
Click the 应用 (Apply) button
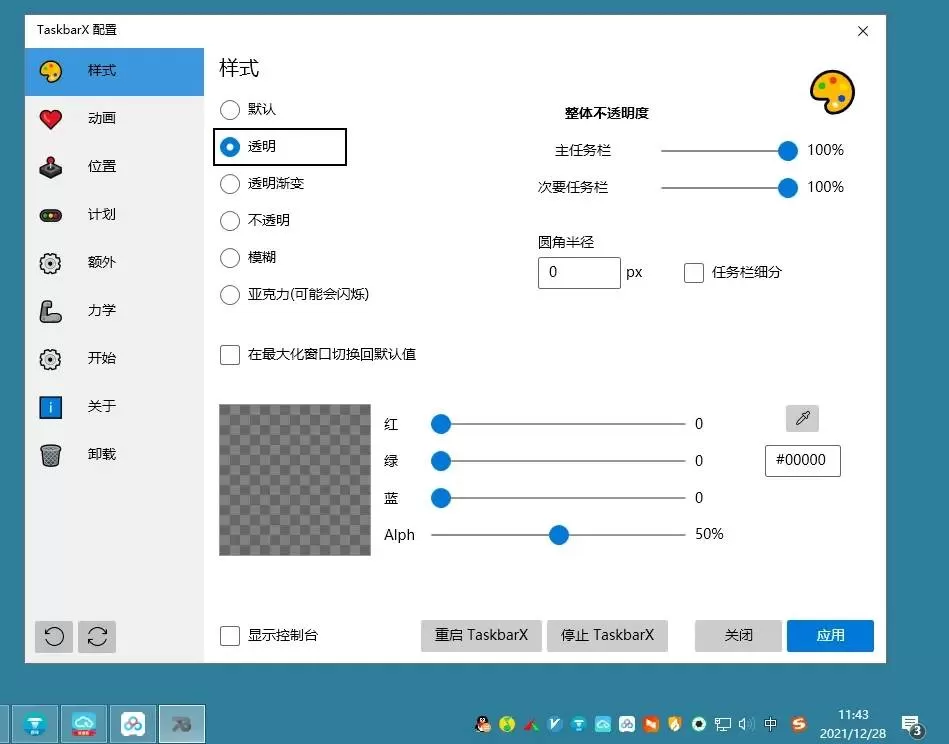click(x=830, y=635)
